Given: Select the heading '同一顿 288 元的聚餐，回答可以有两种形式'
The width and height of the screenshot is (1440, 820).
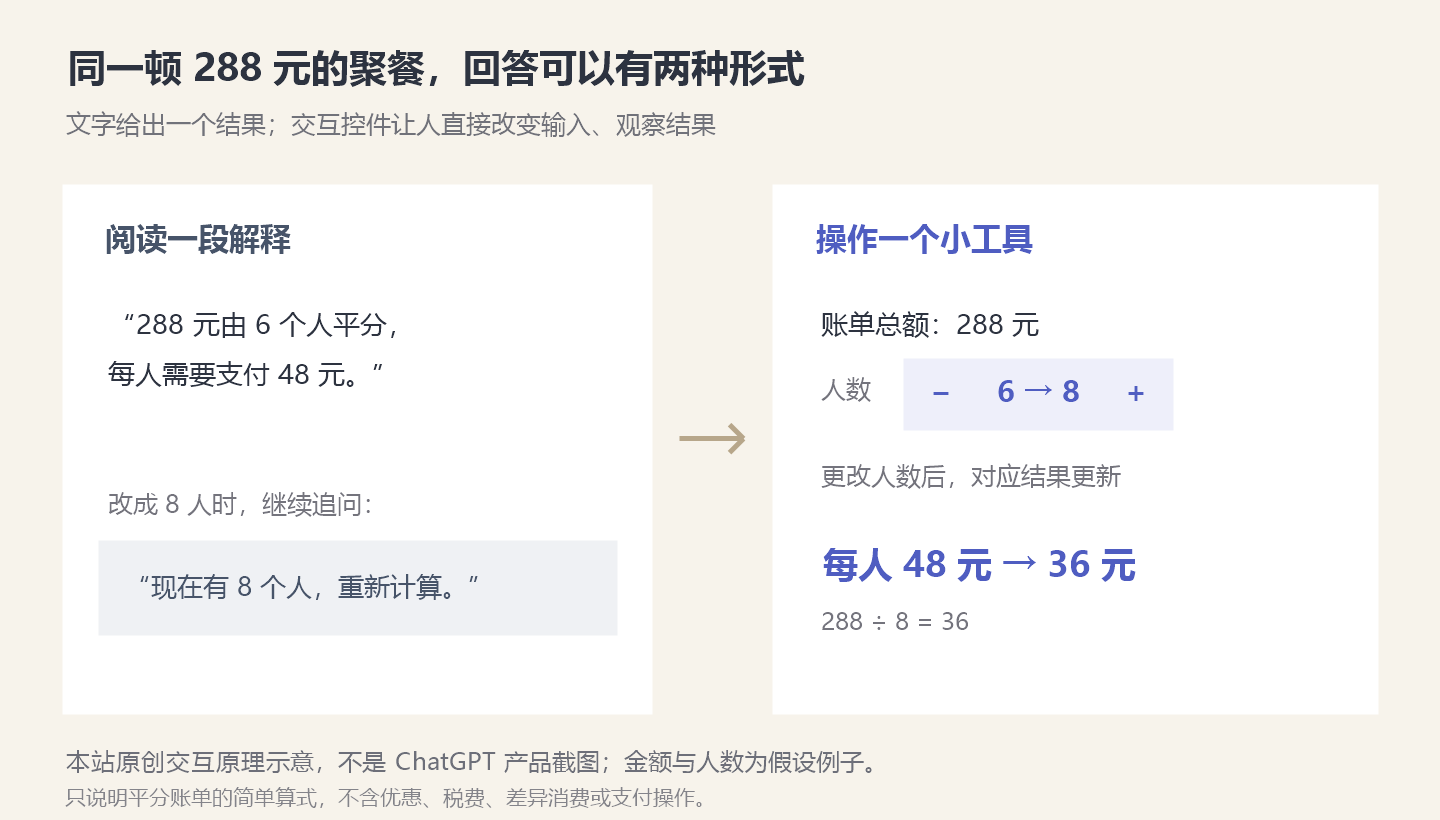Looking at the screenshot, I should (435, 69).
